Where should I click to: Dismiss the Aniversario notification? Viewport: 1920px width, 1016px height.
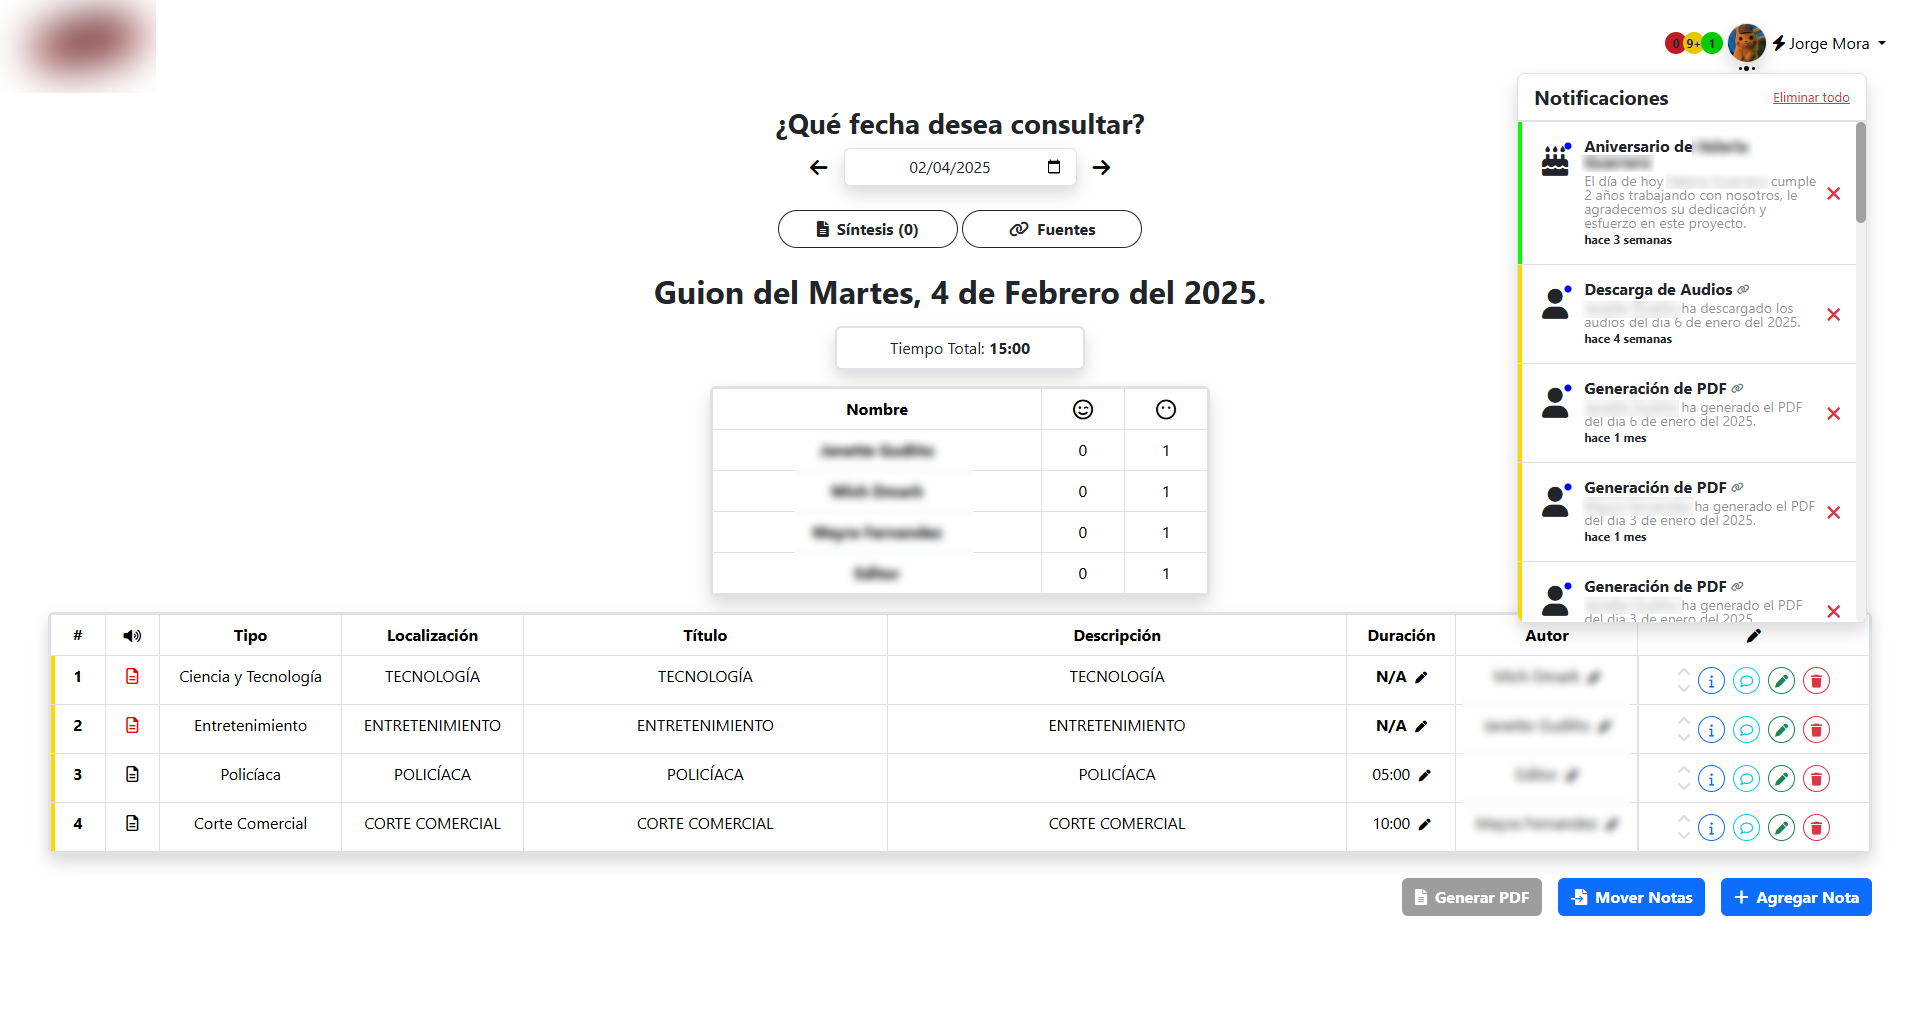[x=1833, y=194]
